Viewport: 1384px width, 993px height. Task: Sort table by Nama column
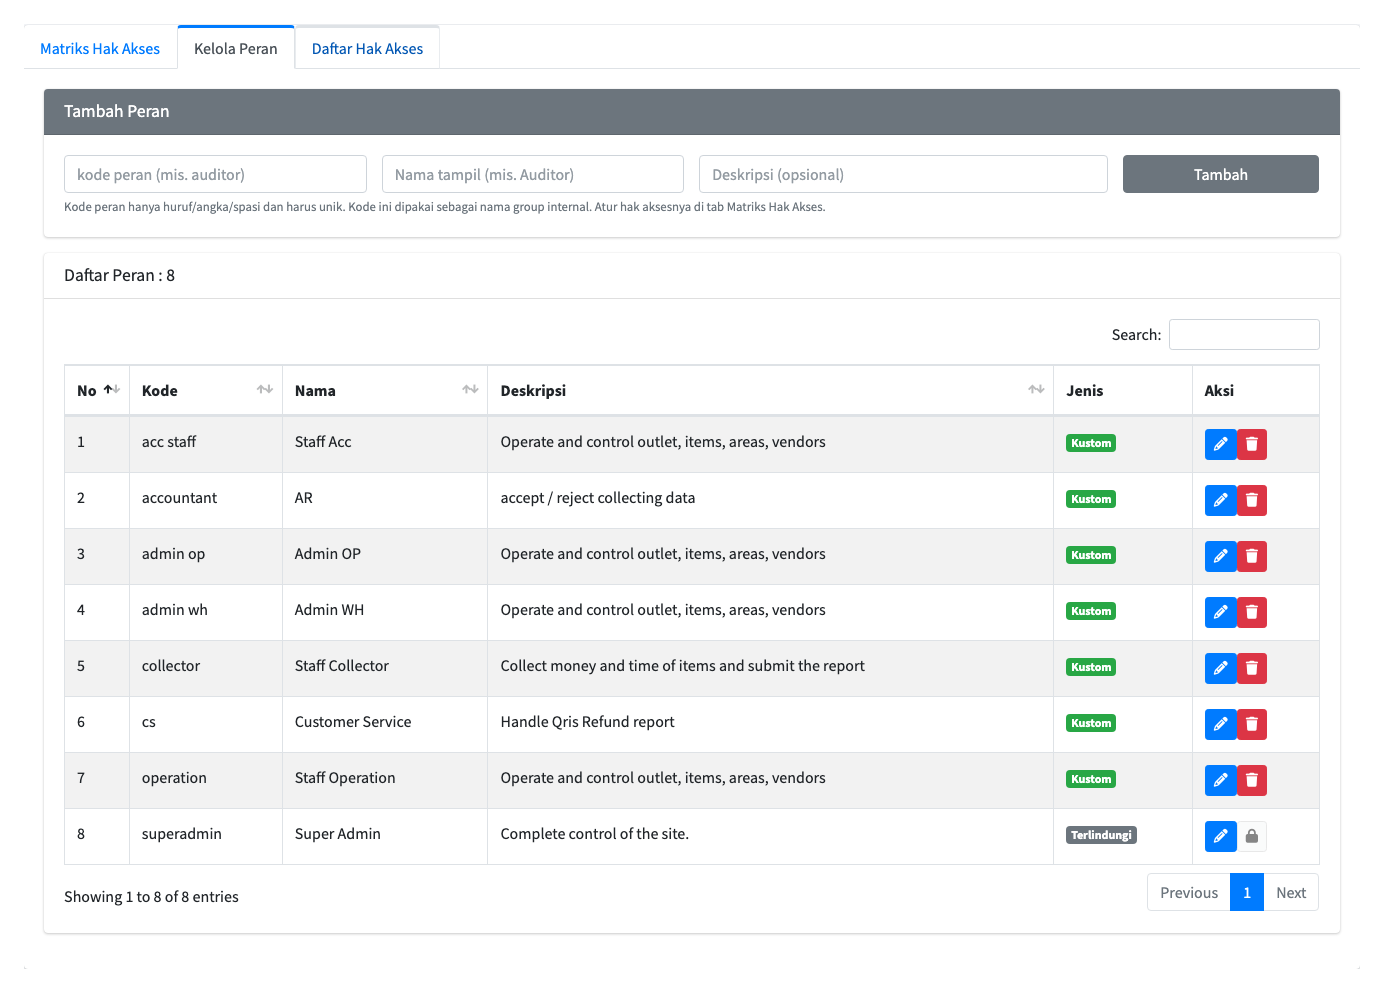pyautogui.click(x=385, y=391)
